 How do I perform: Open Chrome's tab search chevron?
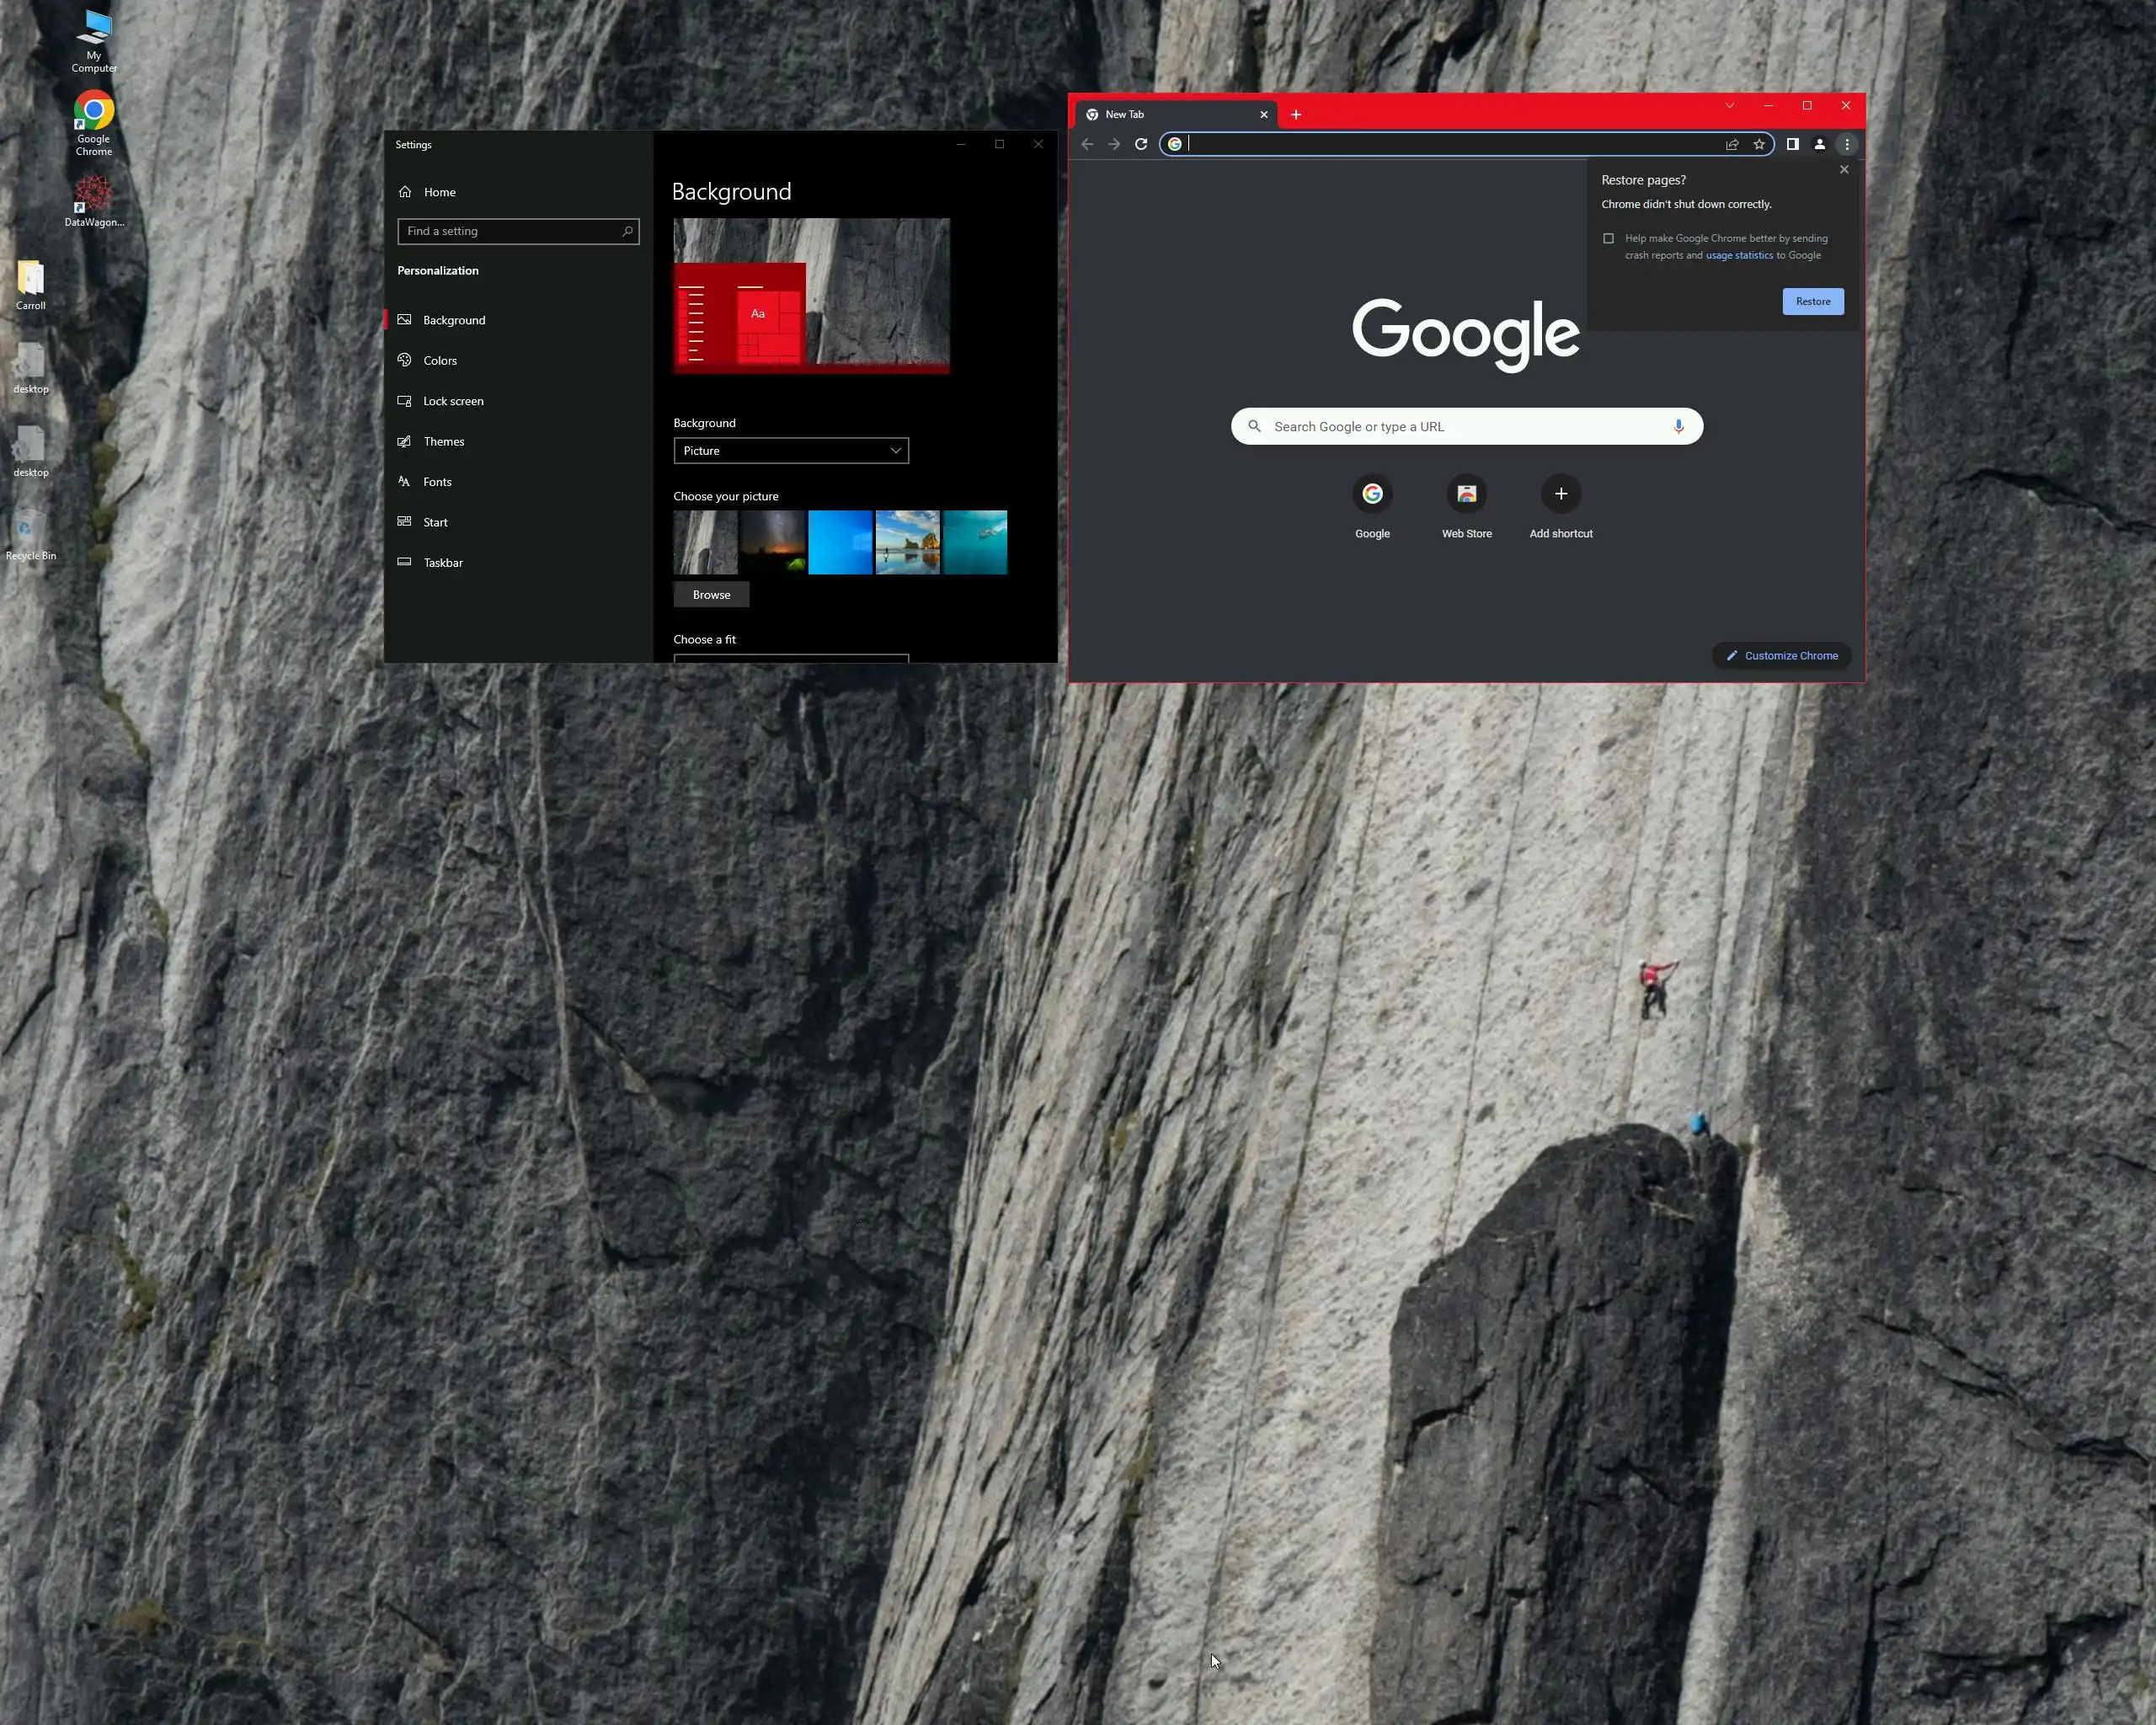(1729, 106)
